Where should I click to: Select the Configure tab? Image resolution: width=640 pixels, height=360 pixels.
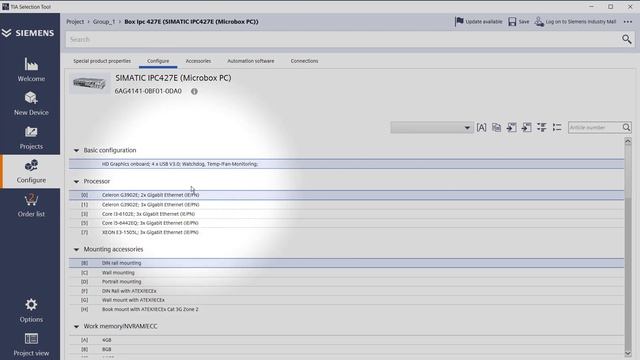(158, 61)
